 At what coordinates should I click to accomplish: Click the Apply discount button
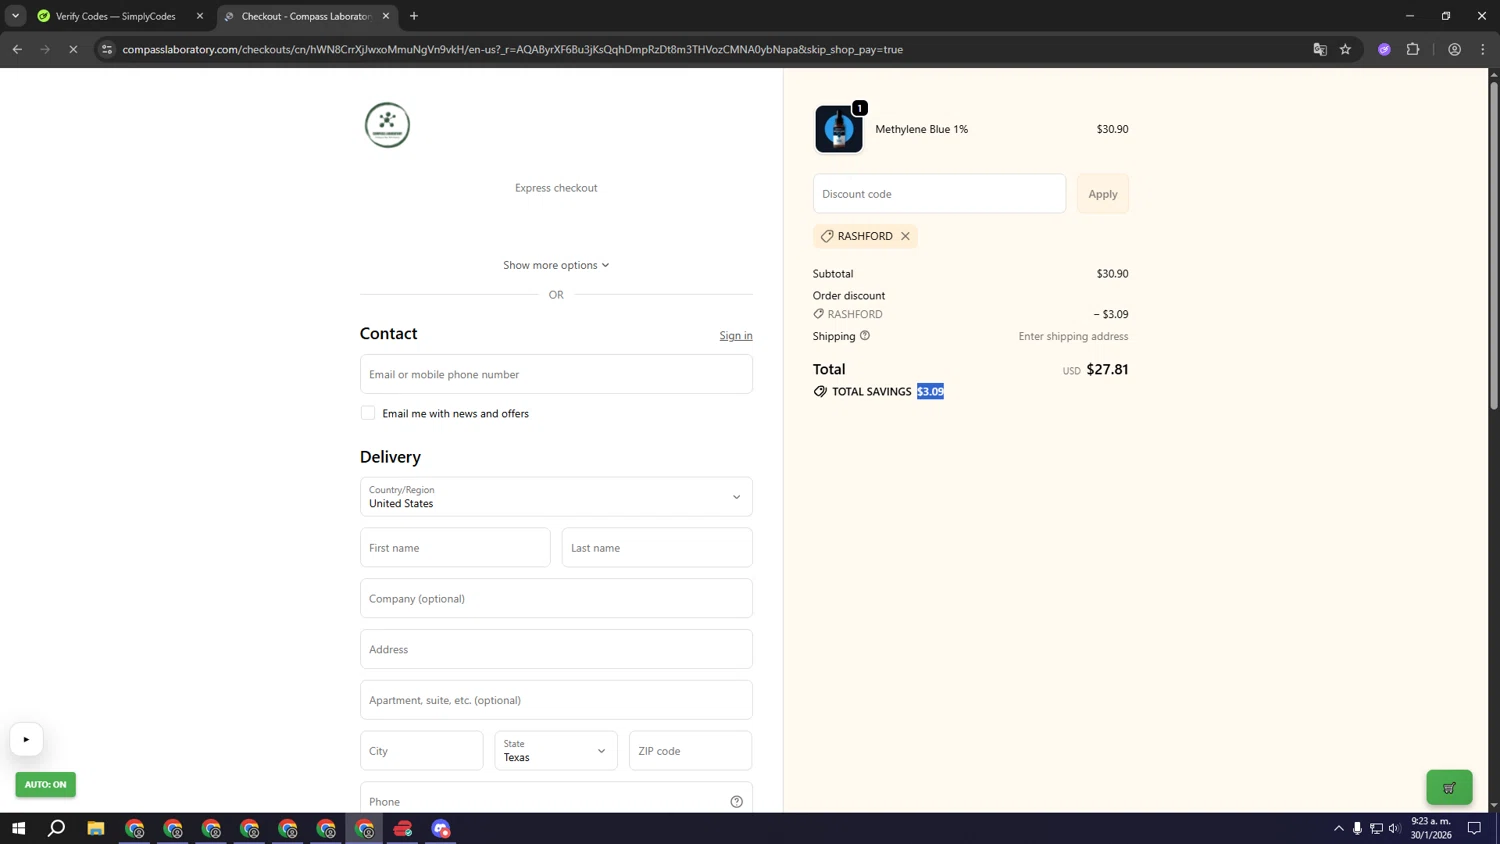pyautogui.click(x=1103, y=194)
